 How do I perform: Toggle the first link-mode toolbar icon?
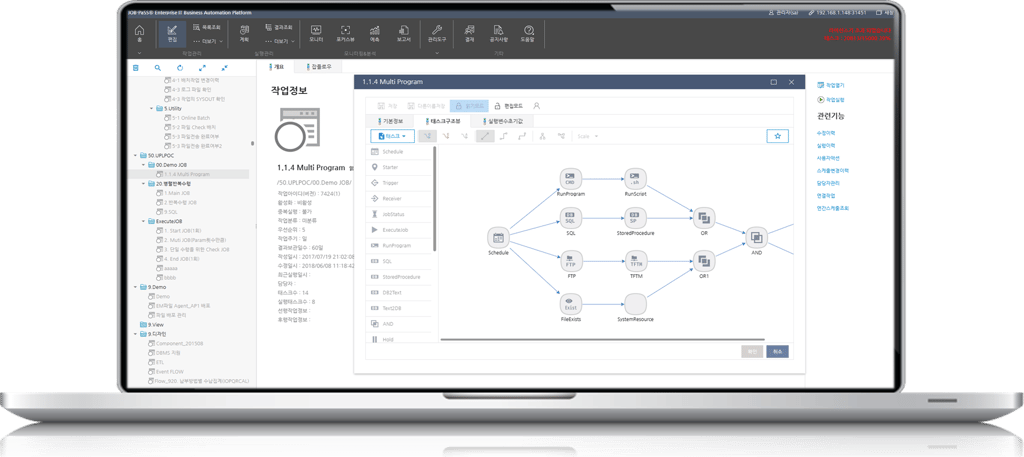[427, 136]
